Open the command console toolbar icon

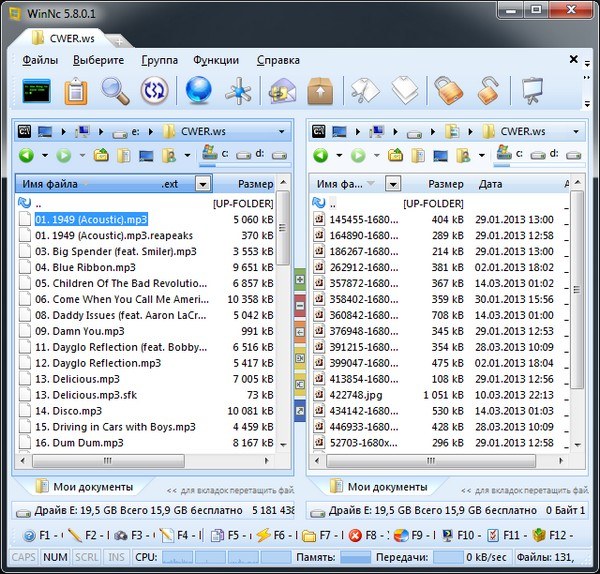pos(37,92)
